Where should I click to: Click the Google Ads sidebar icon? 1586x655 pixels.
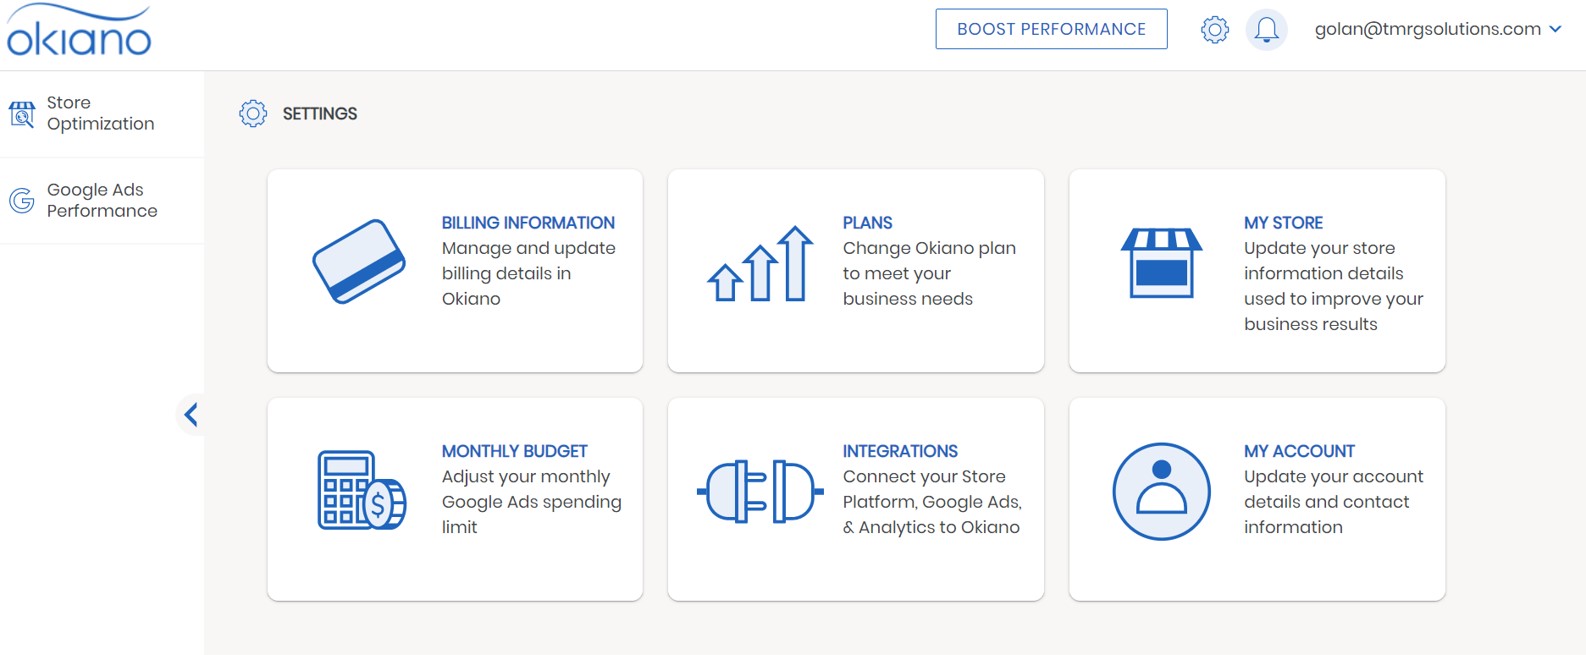[x=22, y=201]
